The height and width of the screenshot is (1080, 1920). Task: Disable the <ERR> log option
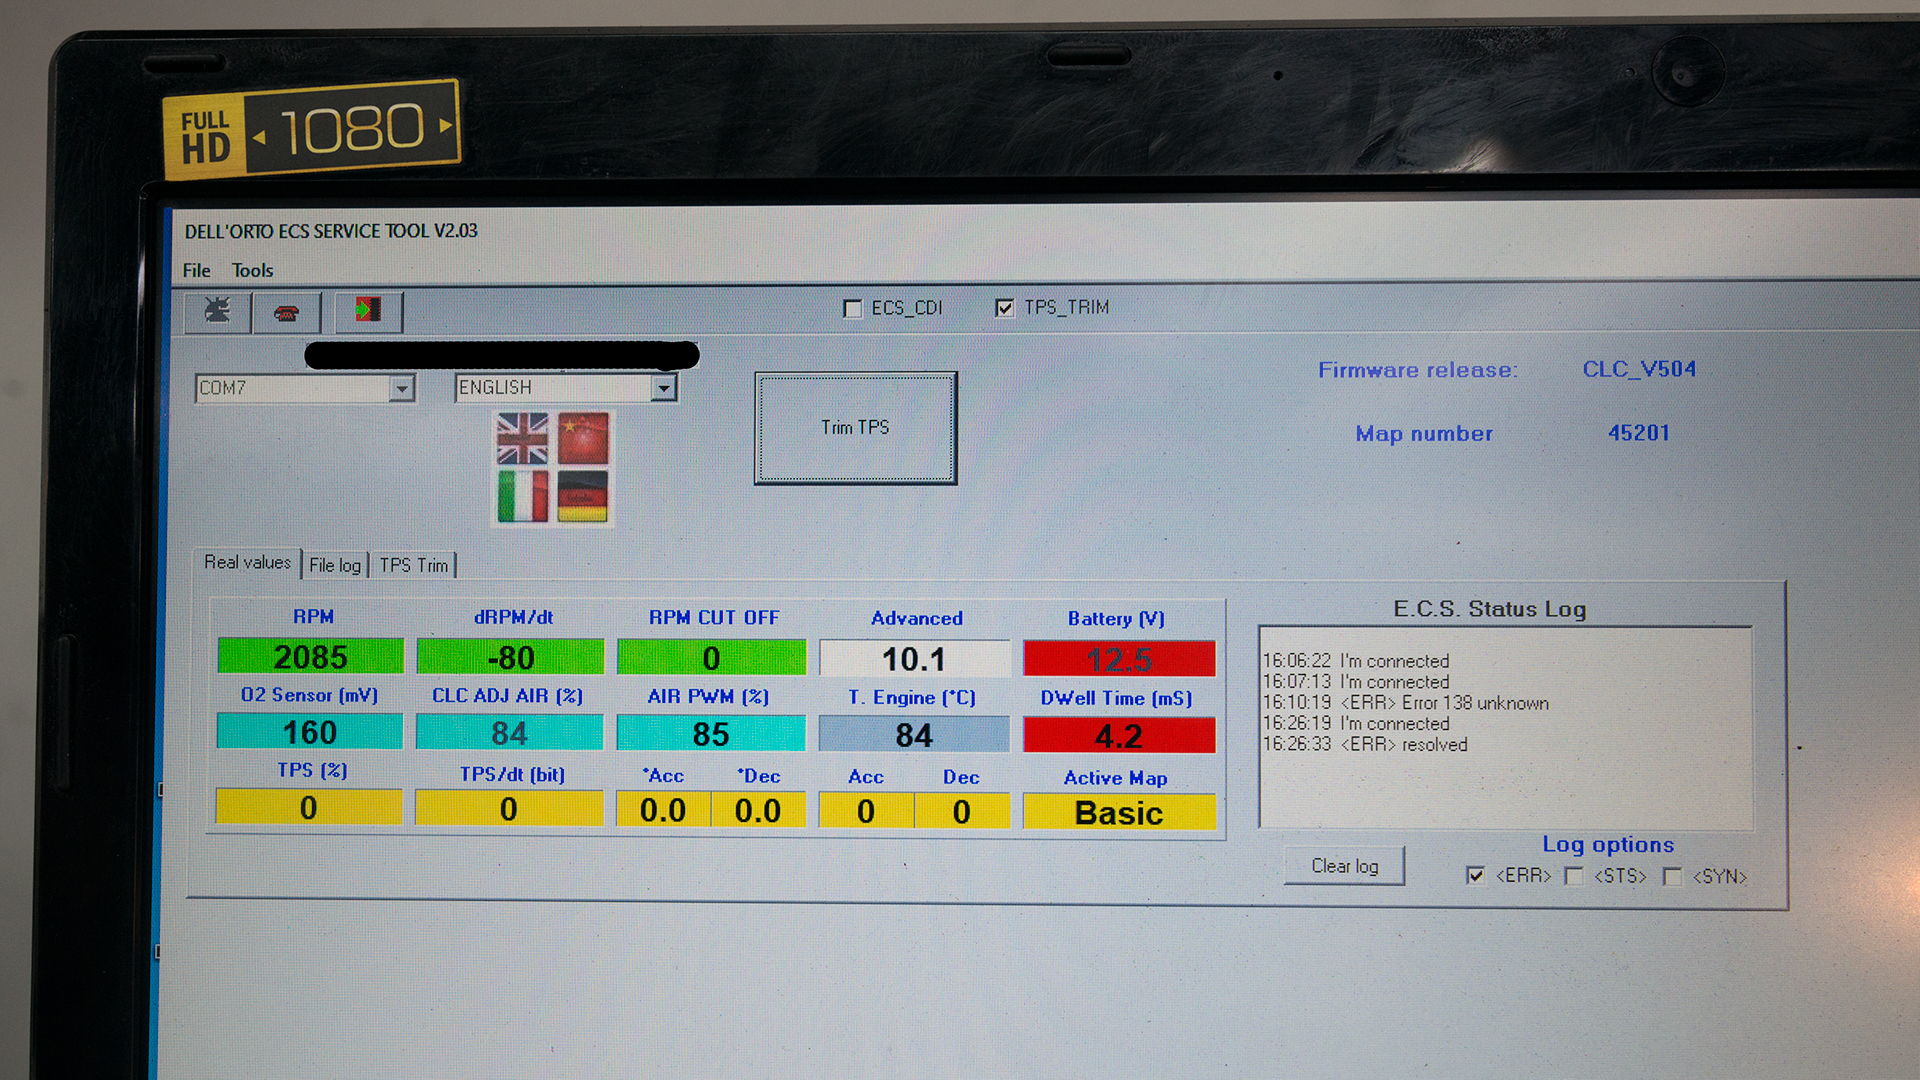point(1476,876)
